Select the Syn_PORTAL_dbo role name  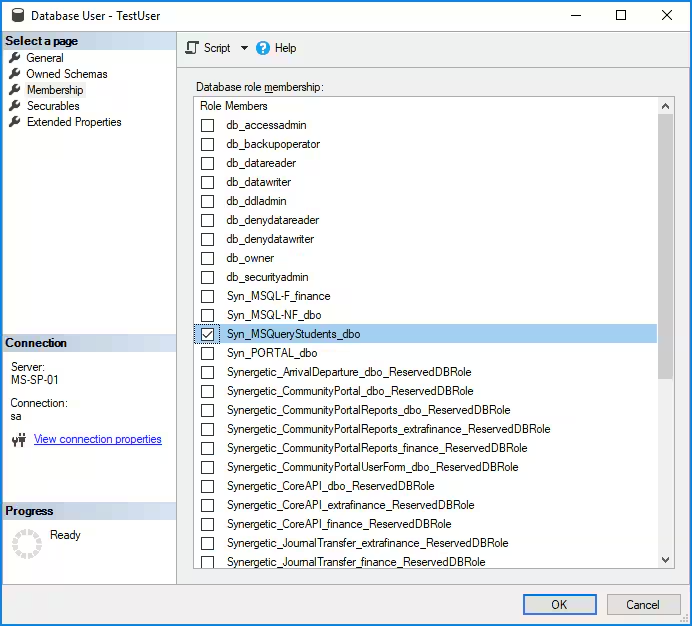pos(272,353)
